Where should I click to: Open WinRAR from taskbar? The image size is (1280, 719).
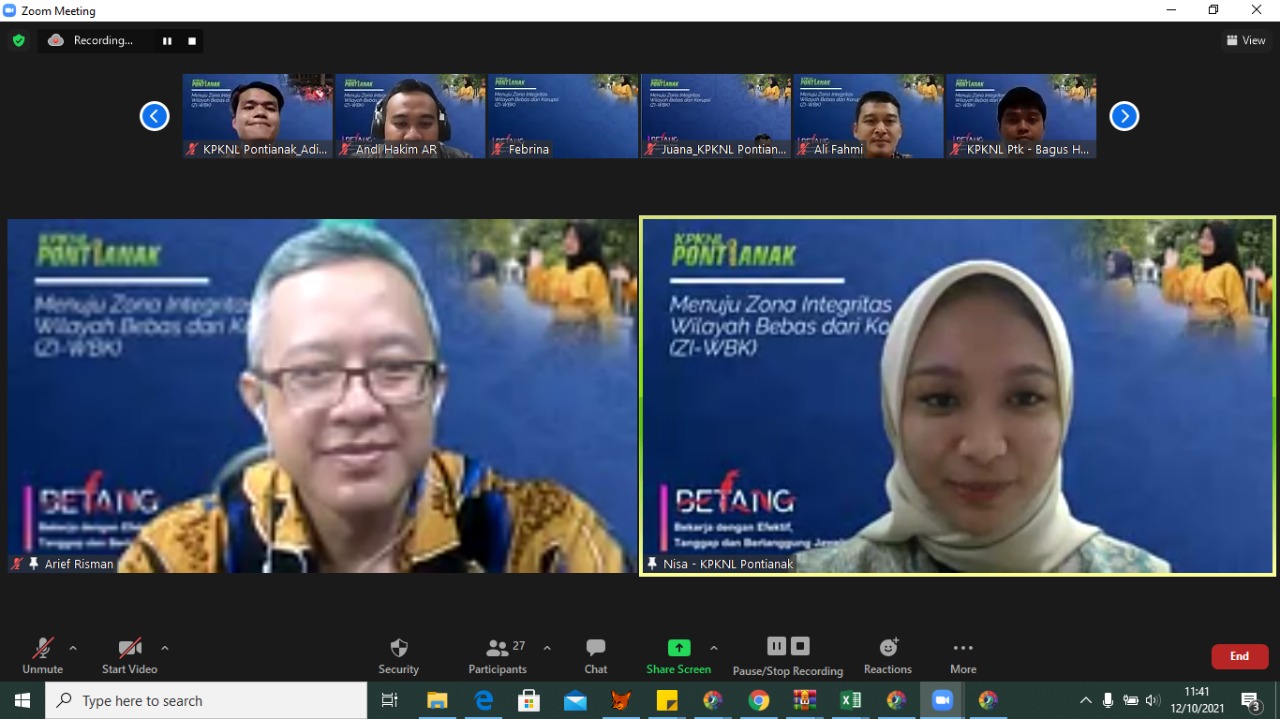point(805,700)
